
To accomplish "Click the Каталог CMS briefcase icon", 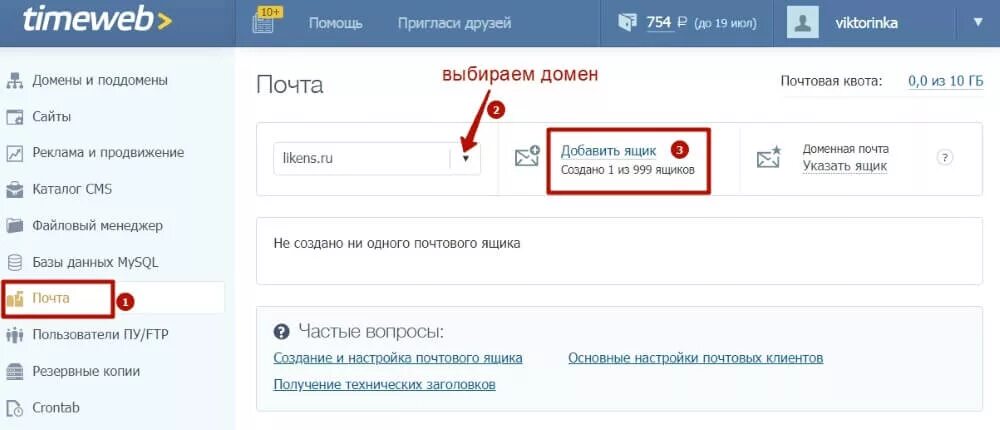I will tap(15, 189).
